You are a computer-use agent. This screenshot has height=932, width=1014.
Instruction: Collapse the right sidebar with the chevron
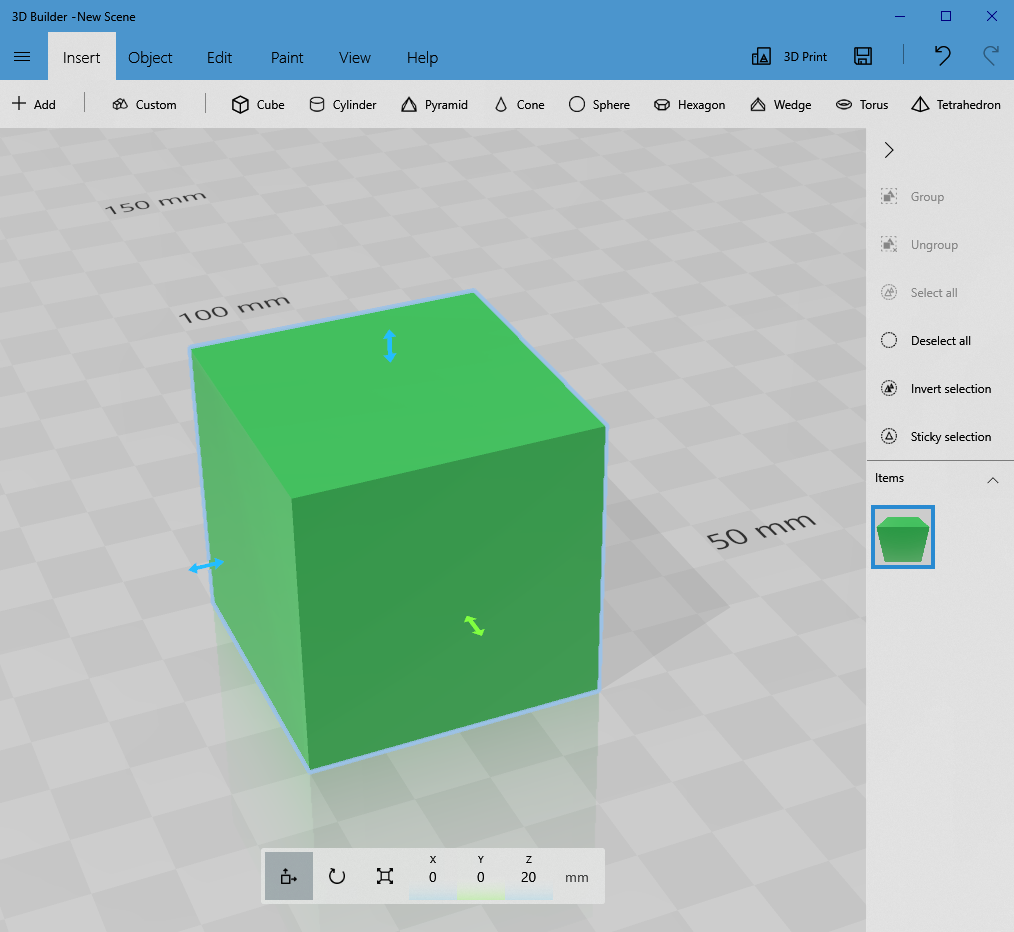889,150
